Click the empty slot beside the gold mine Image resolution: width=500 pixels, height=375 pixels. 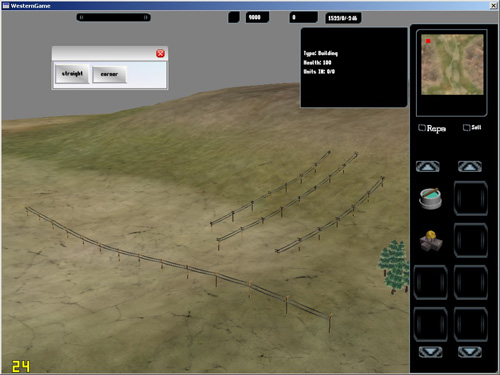pos(470,240)
